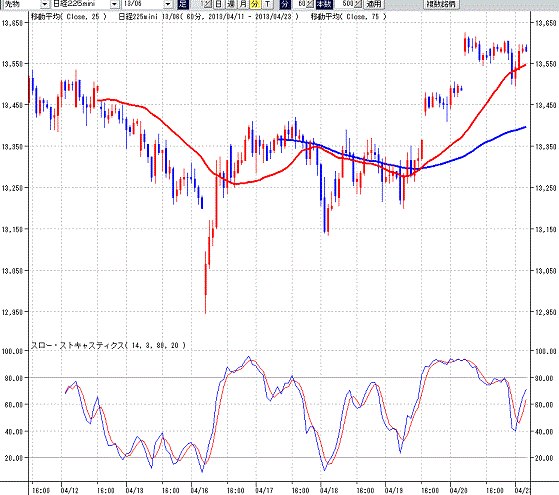The height and width of the screenshot is (495, 559).
Task: Switch to the T tick chart button
Action: pyautogui.click(x=268, y=4)
